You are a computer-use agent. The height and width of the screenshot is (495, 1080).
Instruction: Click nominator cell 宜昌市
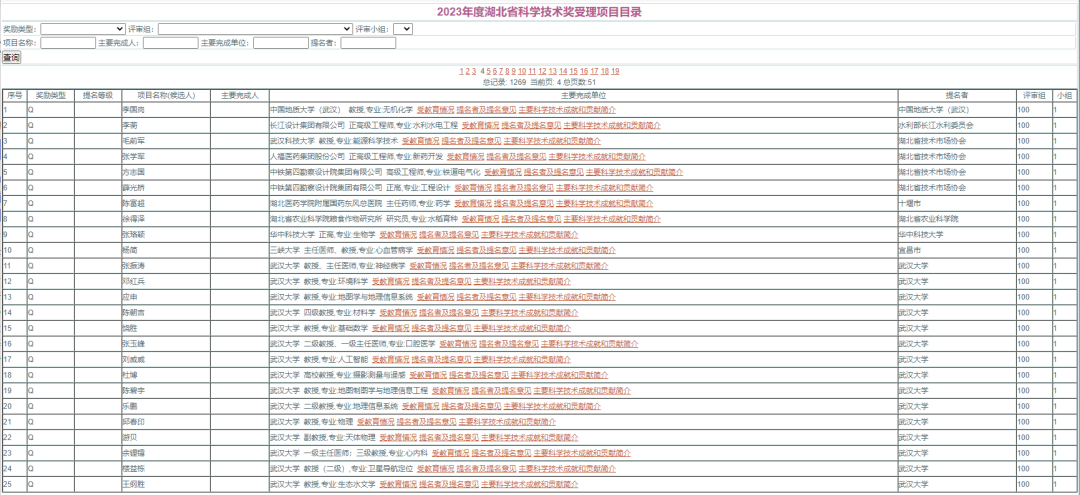909,250
